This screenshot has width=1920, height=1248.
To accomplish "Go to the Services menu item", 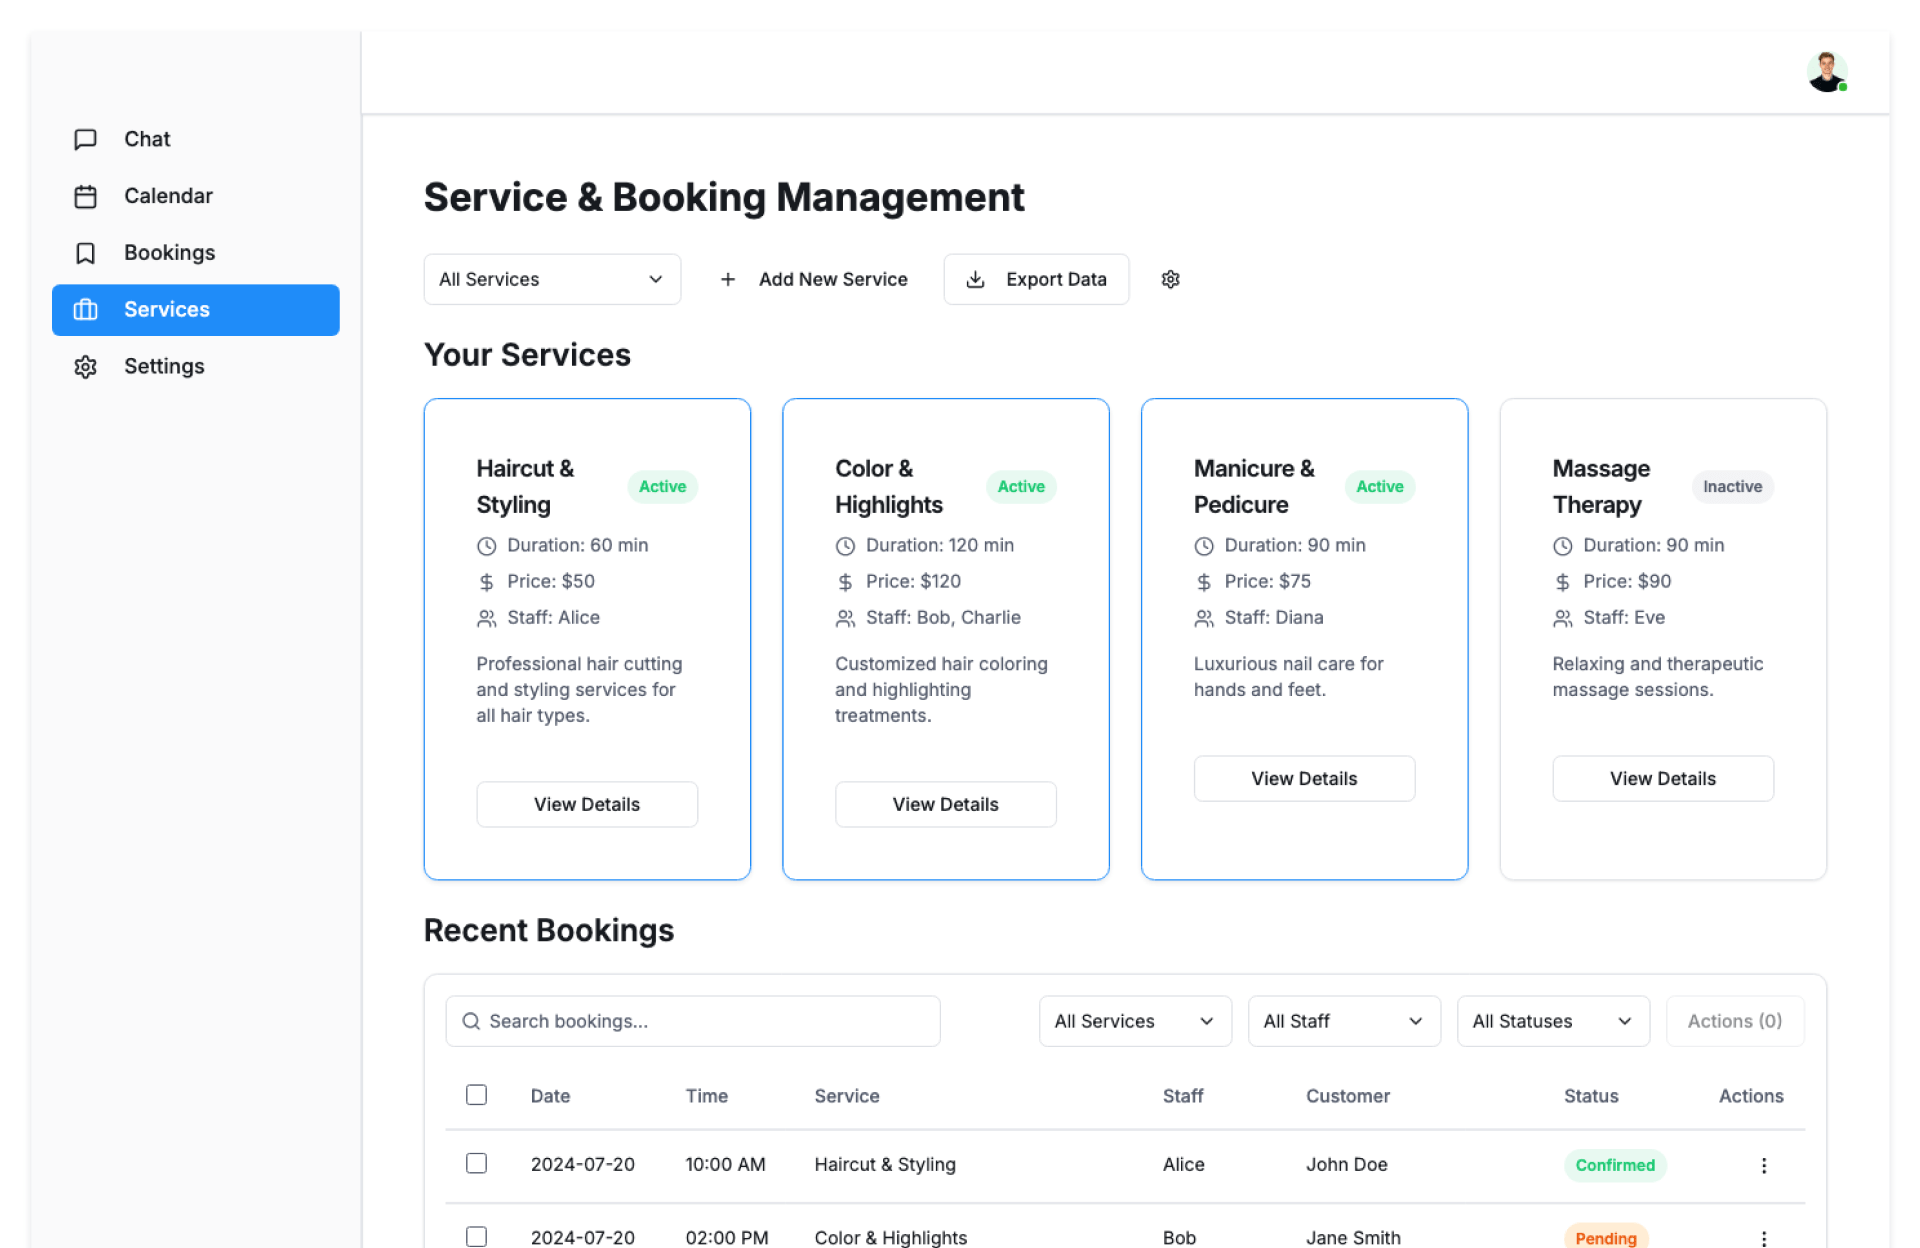I will tap(196, 310).
